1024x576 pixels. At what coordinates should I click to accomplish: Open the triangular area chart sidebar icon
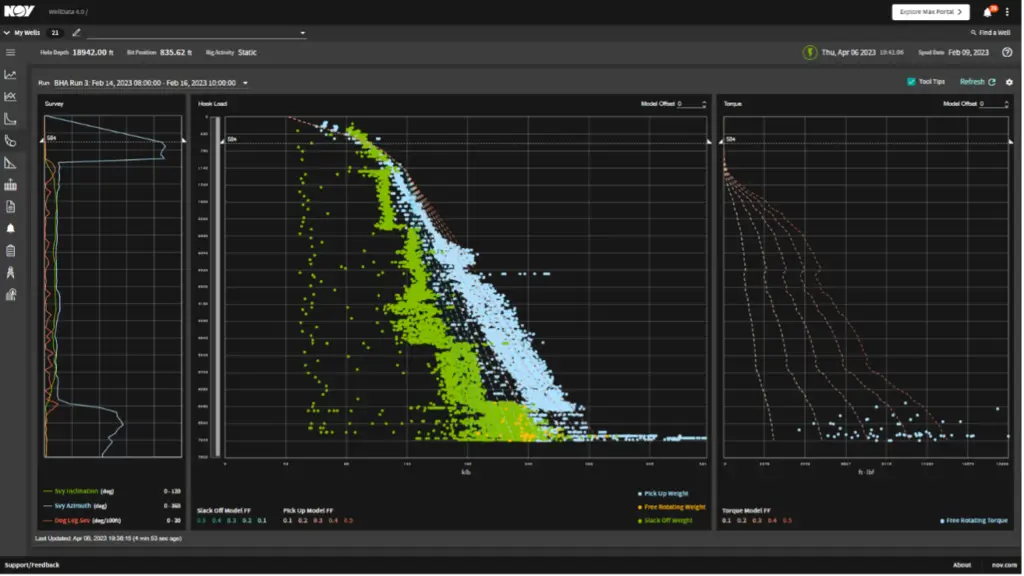(10, 163)
